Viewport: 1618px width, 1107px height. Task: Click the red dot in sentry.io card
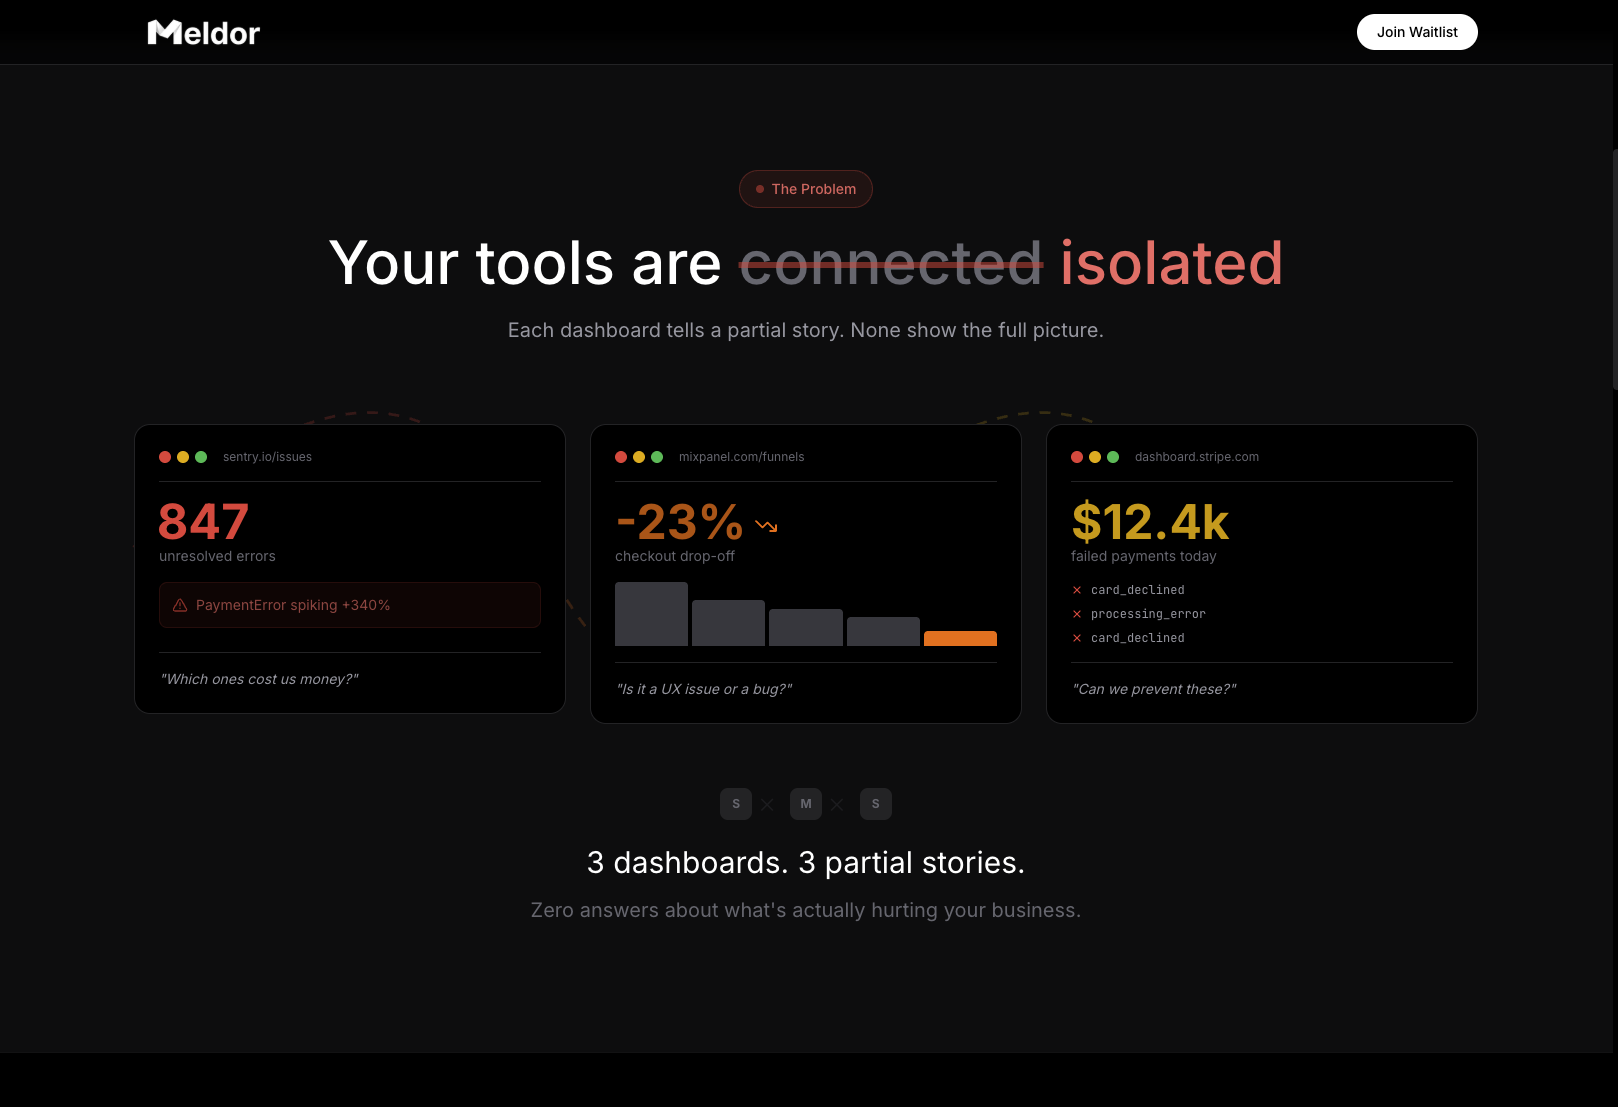(x=165, y=457)
